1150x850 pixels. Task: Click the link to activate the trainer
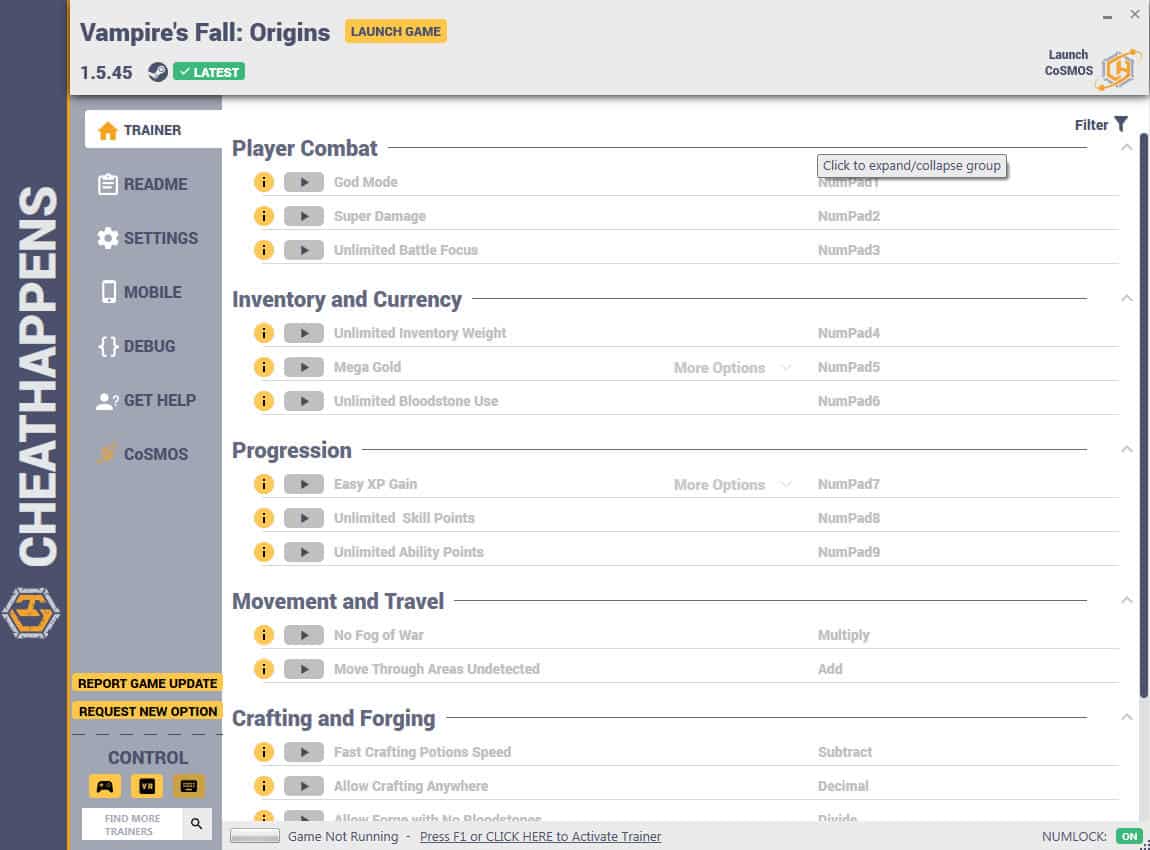pyautogui.click(x=541, y=837)
